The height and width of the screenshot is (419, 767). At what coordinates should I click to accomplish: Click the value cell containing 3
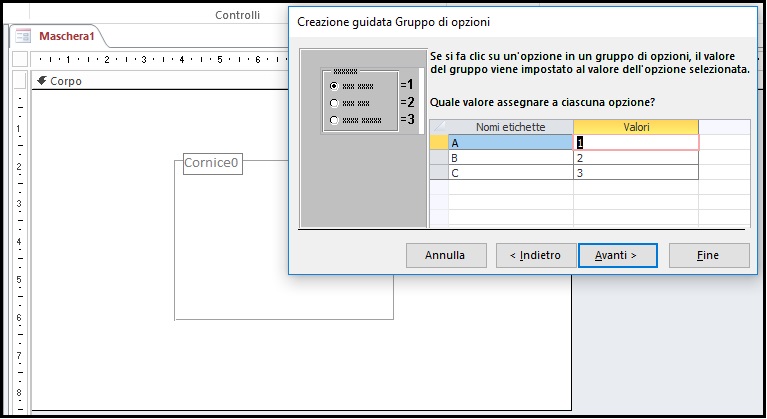pos(636,172)
